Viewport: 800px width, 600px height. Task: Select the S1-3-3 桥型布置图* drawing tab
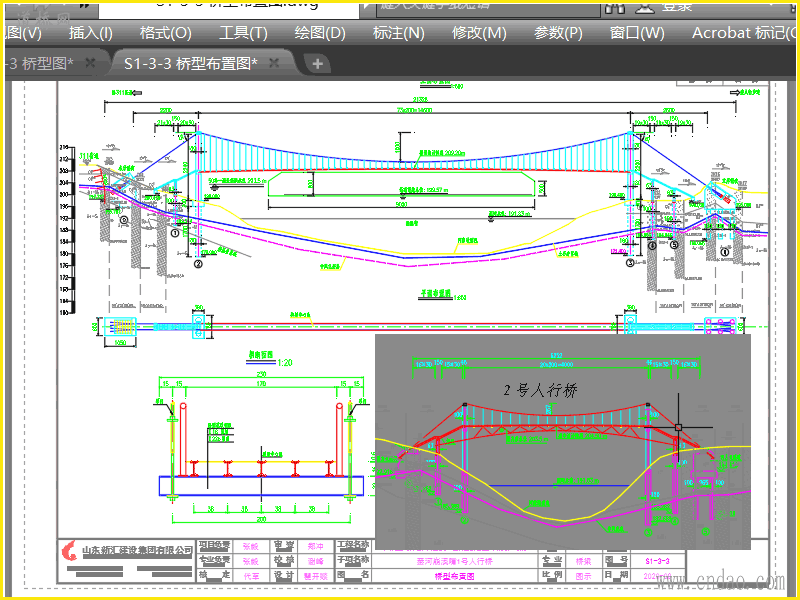point(191,63)
